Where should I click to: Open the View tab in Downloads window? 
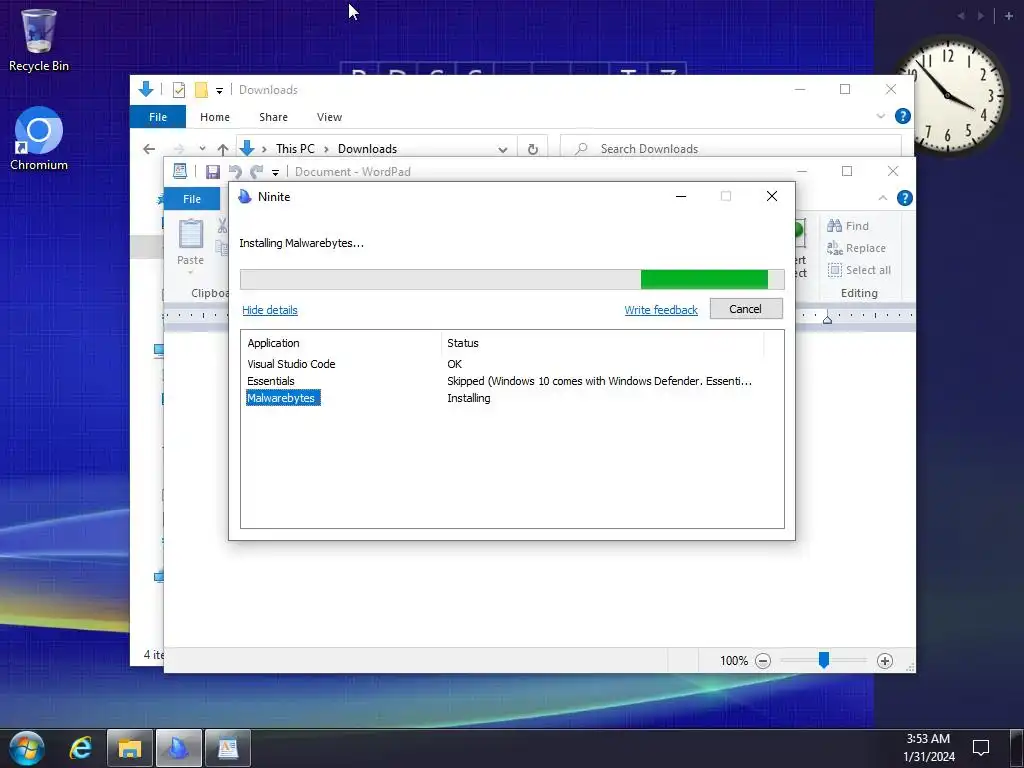(329, 117)
